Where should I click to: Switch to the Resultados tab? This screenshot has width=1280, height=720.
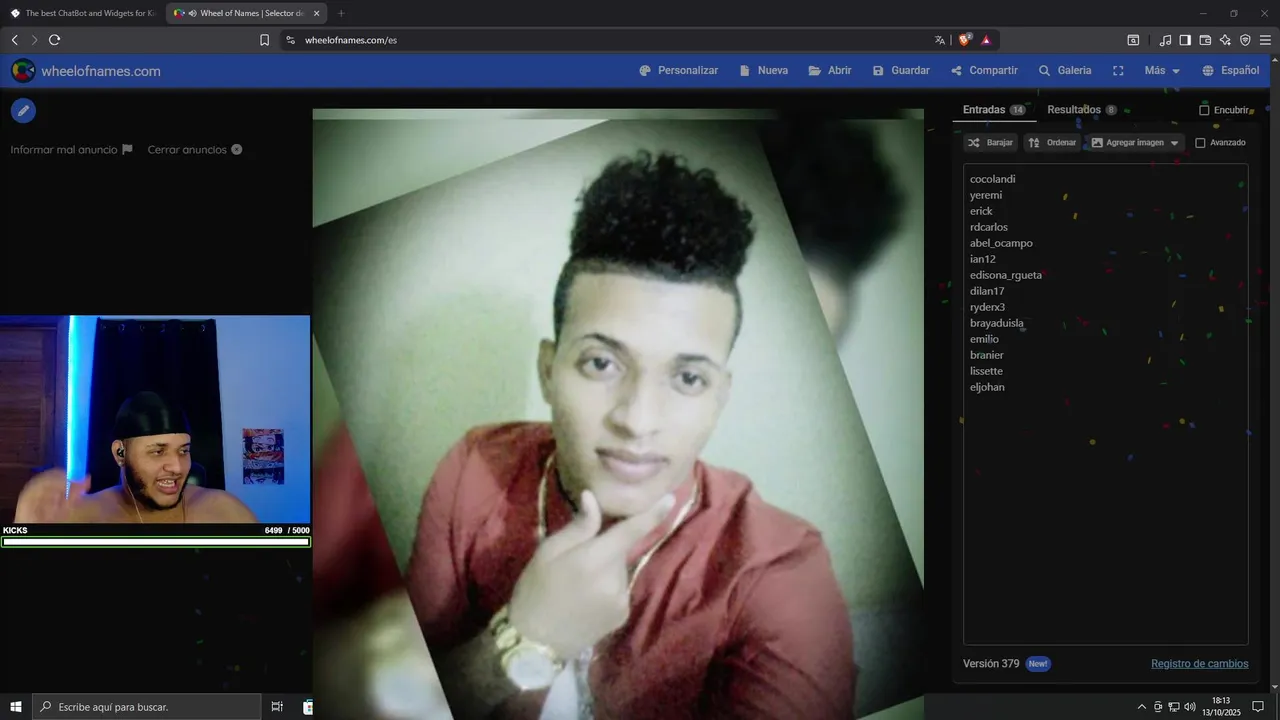click(1082, 110)
